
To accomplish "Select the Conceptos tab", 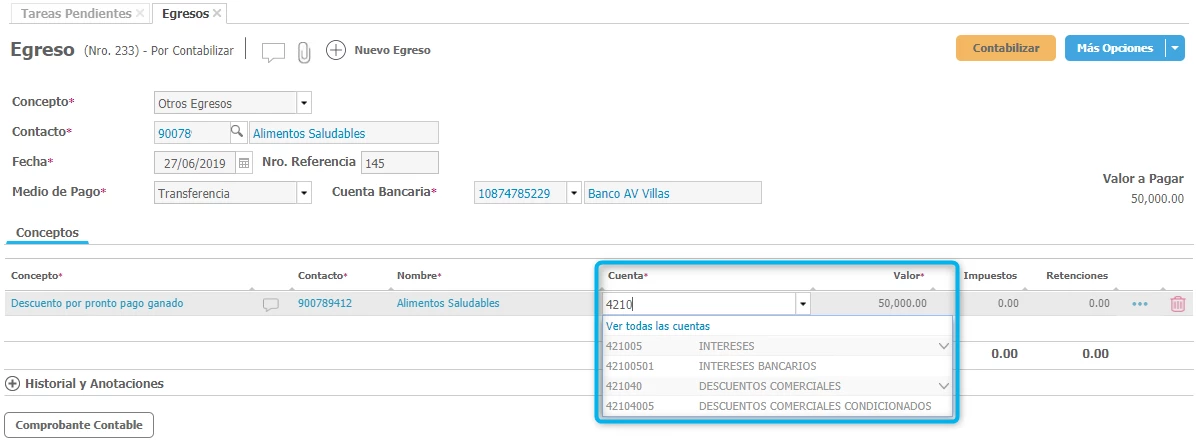I will point(47,232).
